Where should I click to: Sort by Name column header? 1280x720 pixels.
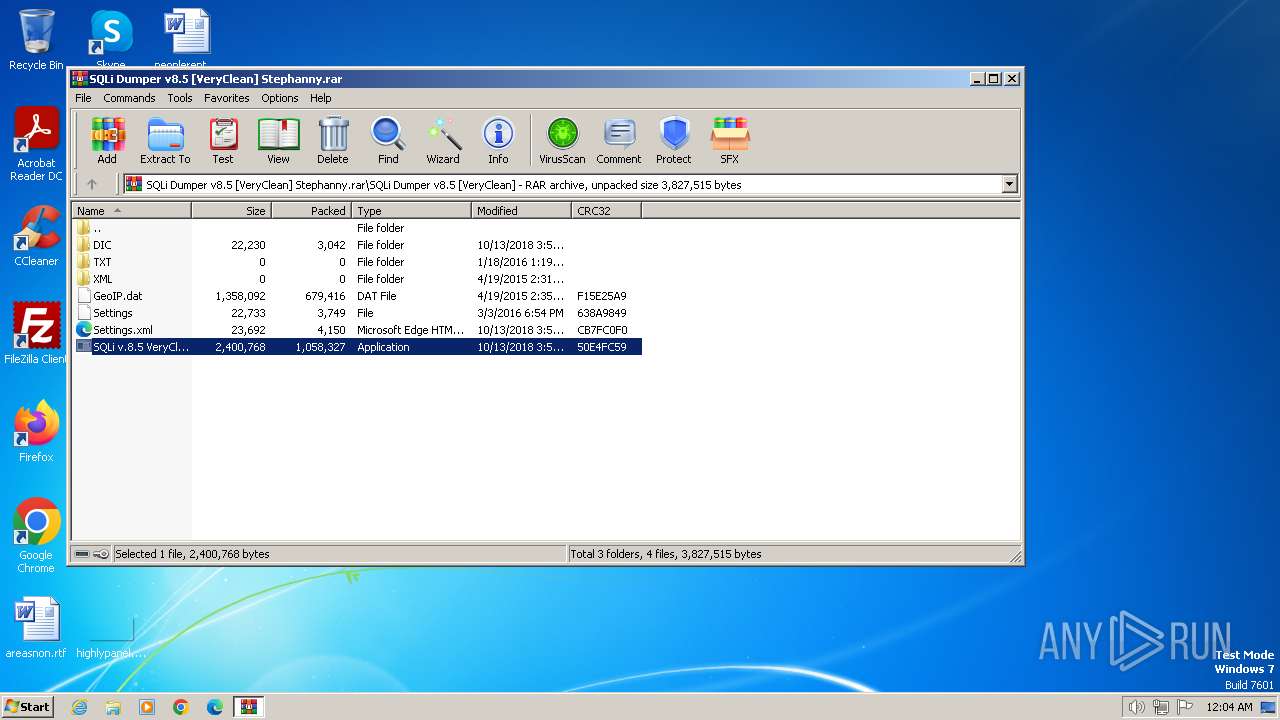pyautogui.click(x=131, y=211)
